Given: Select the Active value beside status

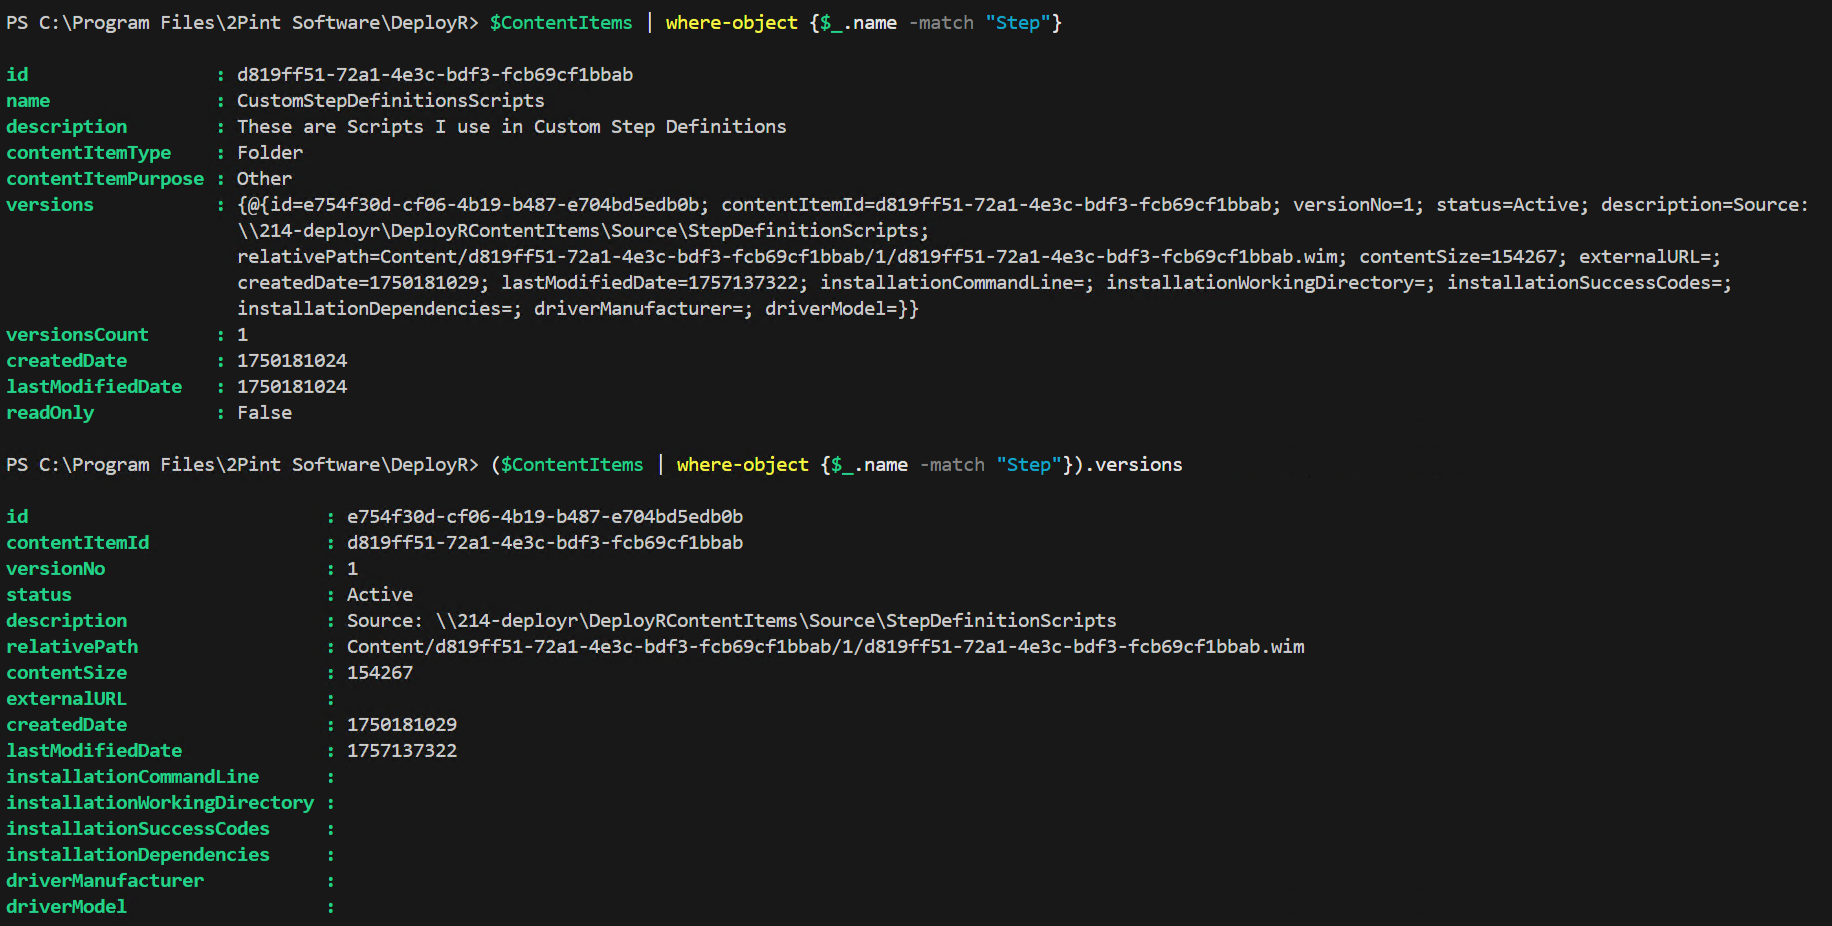Looking at the screenshot, I should 379,595.
